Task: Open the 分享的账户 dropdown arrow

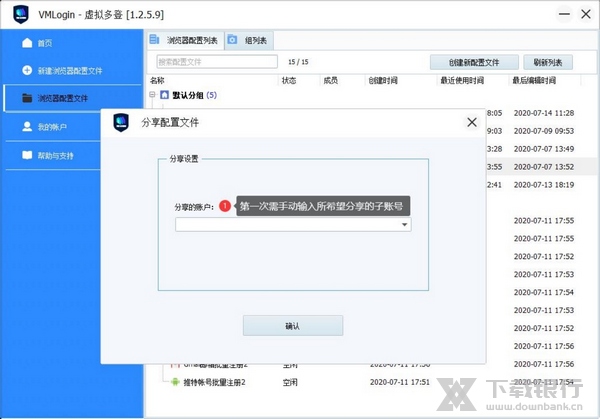Action: tap(404, 225)
